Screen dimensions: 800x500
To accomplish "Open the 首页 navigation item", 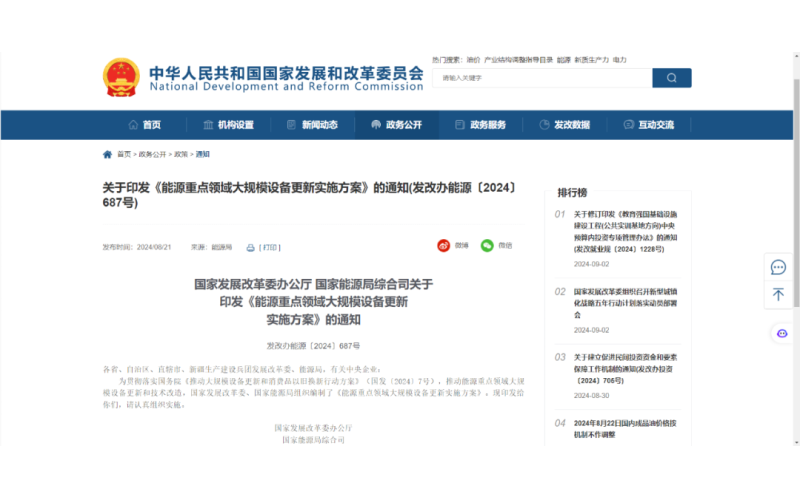I will 145,125.
